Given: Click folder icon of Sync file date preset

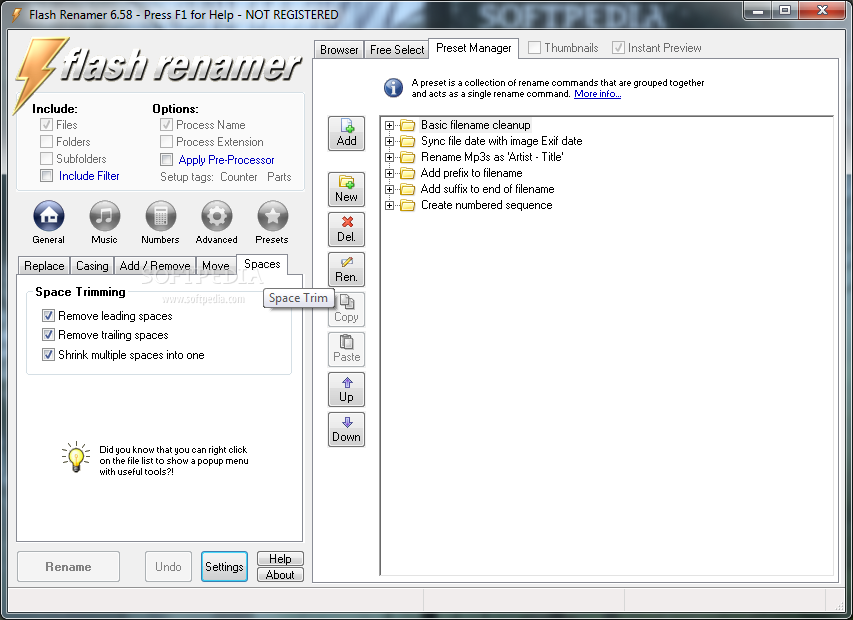Looking at the screenshot, I should (x=407, y=141).
